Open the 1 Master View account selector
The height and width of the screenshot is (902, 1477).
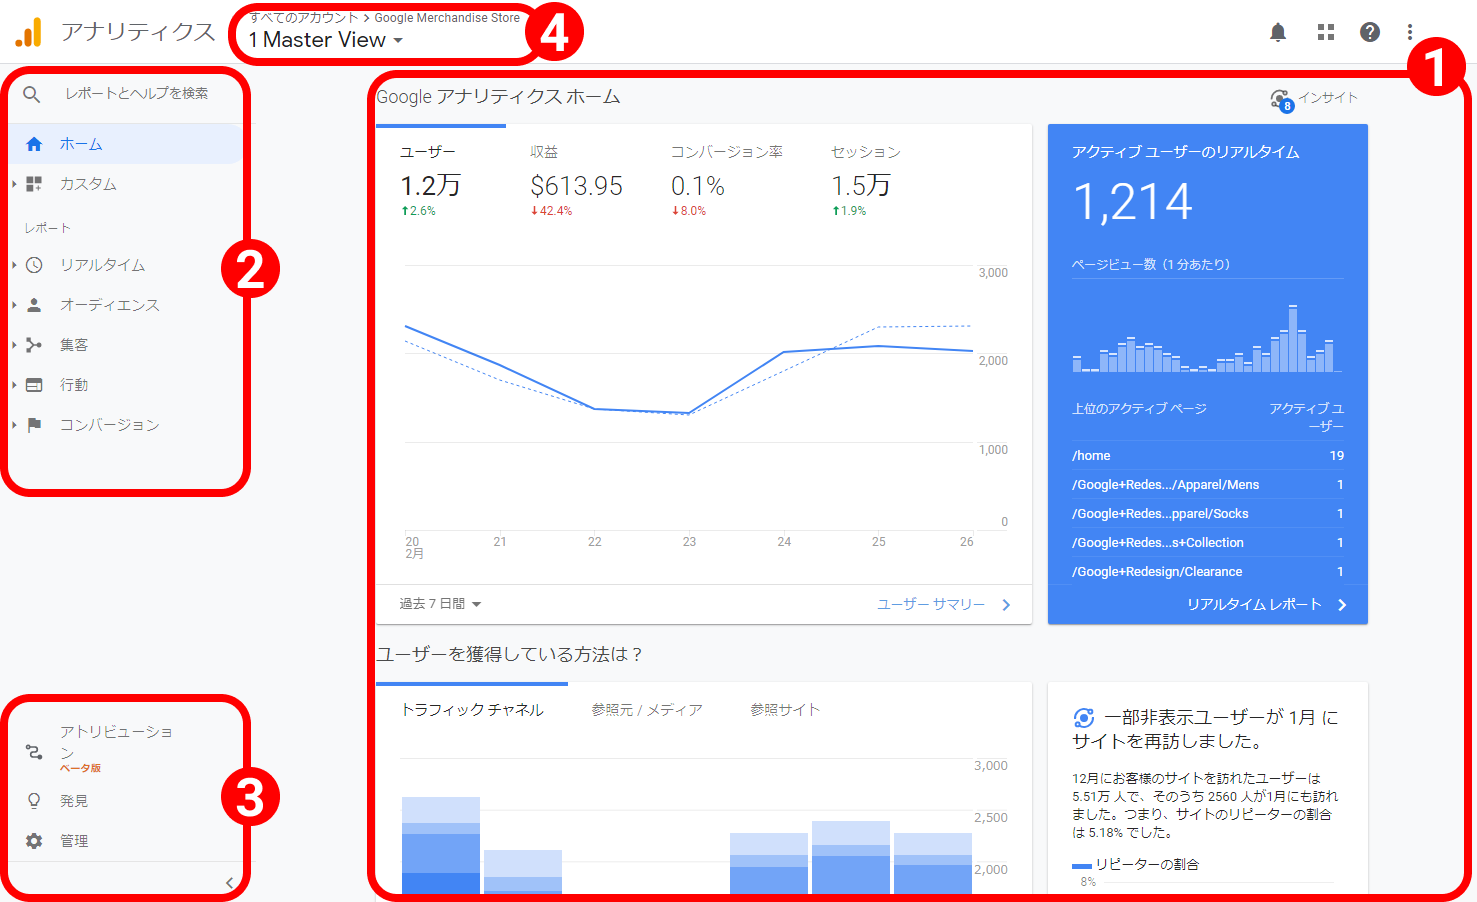tap(326, 40)
